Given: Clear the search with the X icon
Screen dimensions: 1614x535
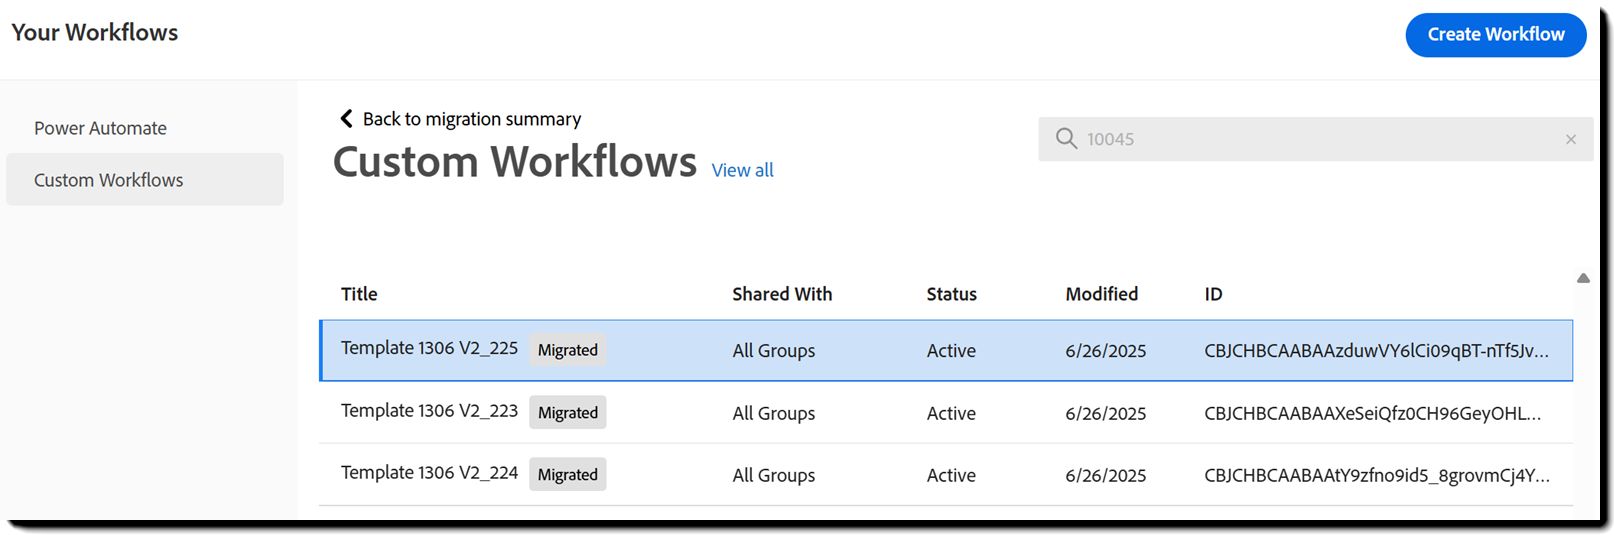Looking at the screenshot, I should click(x=1571, y=139).
